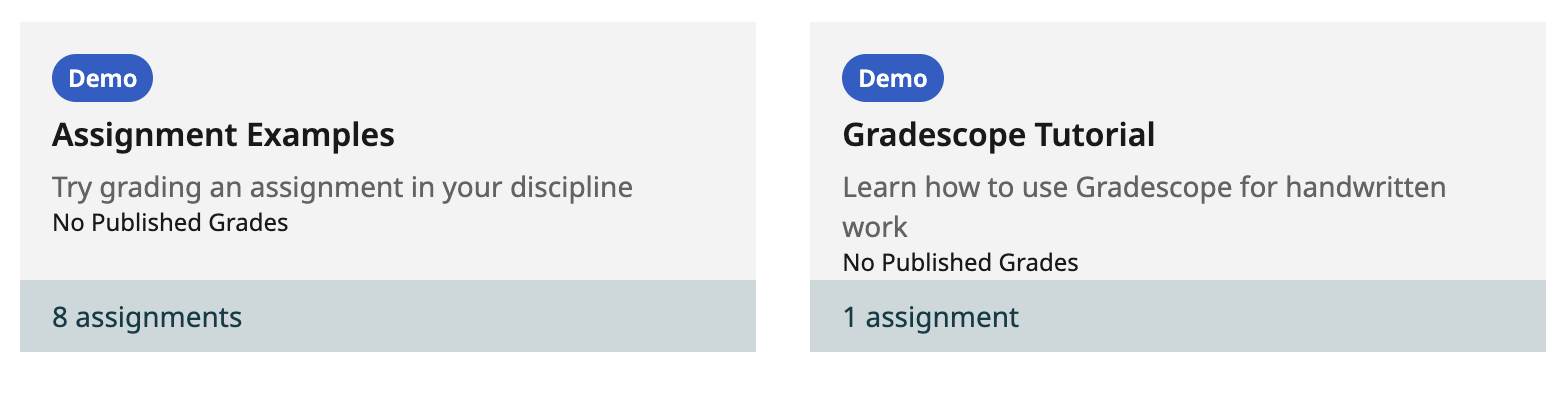Select the 1 assignment footer bar
Viewport: 1564px width, 394px height.
pyautogui.click(x=1178, y=316)
